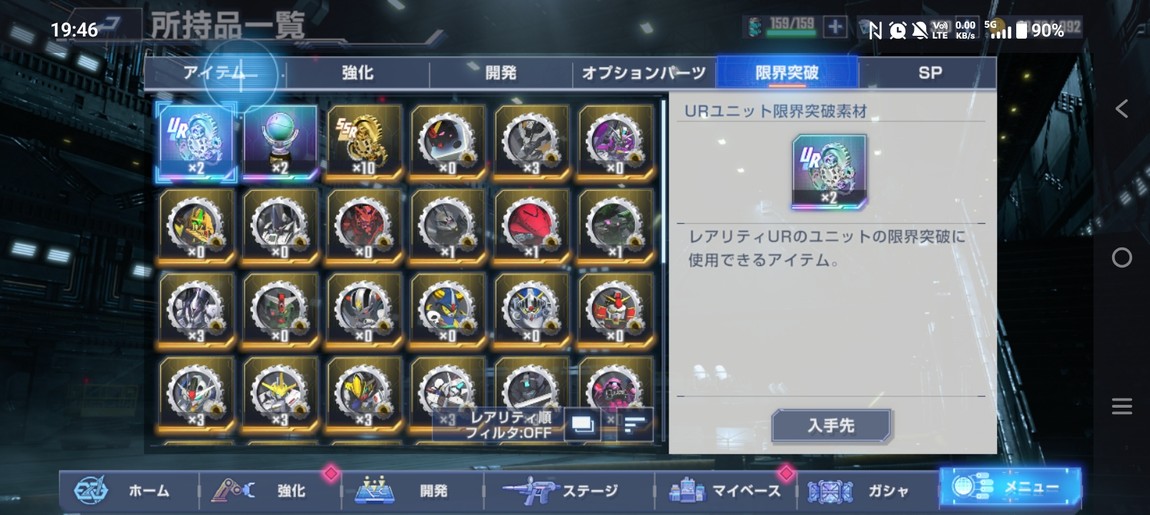Switch to the オプションパーツ tab

pyautogui.click(x=643, y=73)
